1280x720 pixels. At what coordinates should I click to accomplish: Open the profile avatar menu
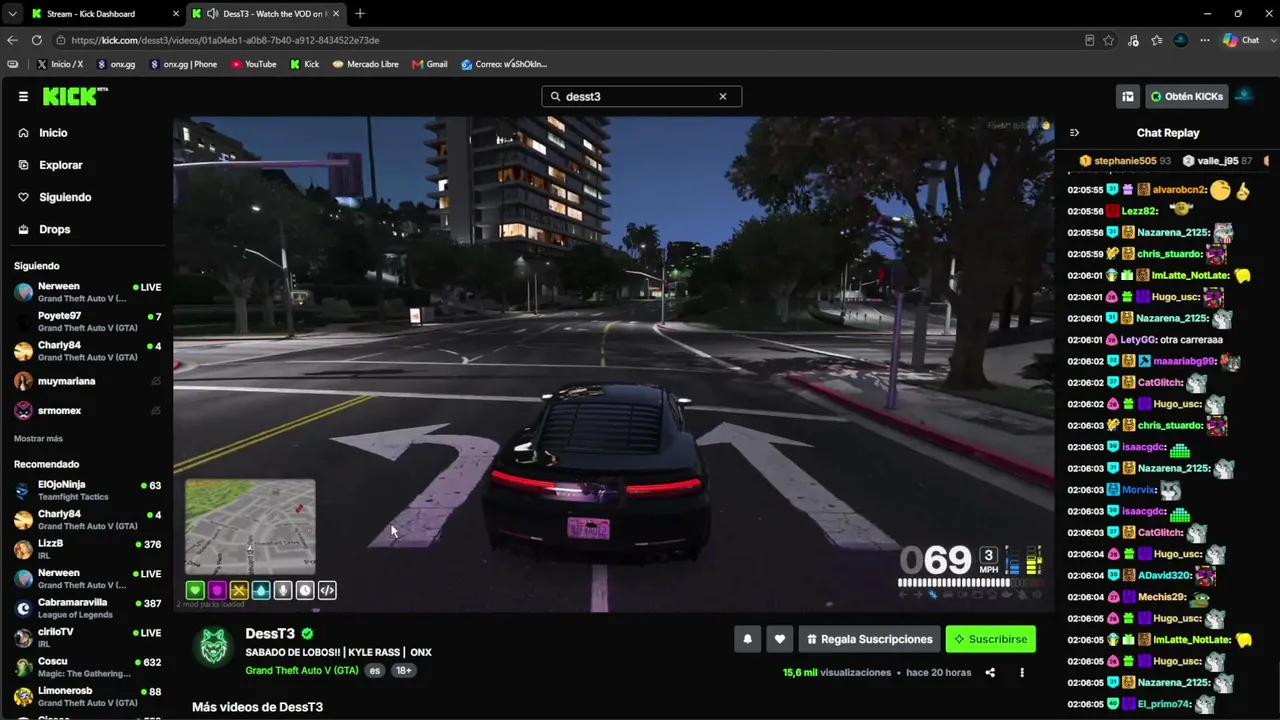[x=1245, y=97]
